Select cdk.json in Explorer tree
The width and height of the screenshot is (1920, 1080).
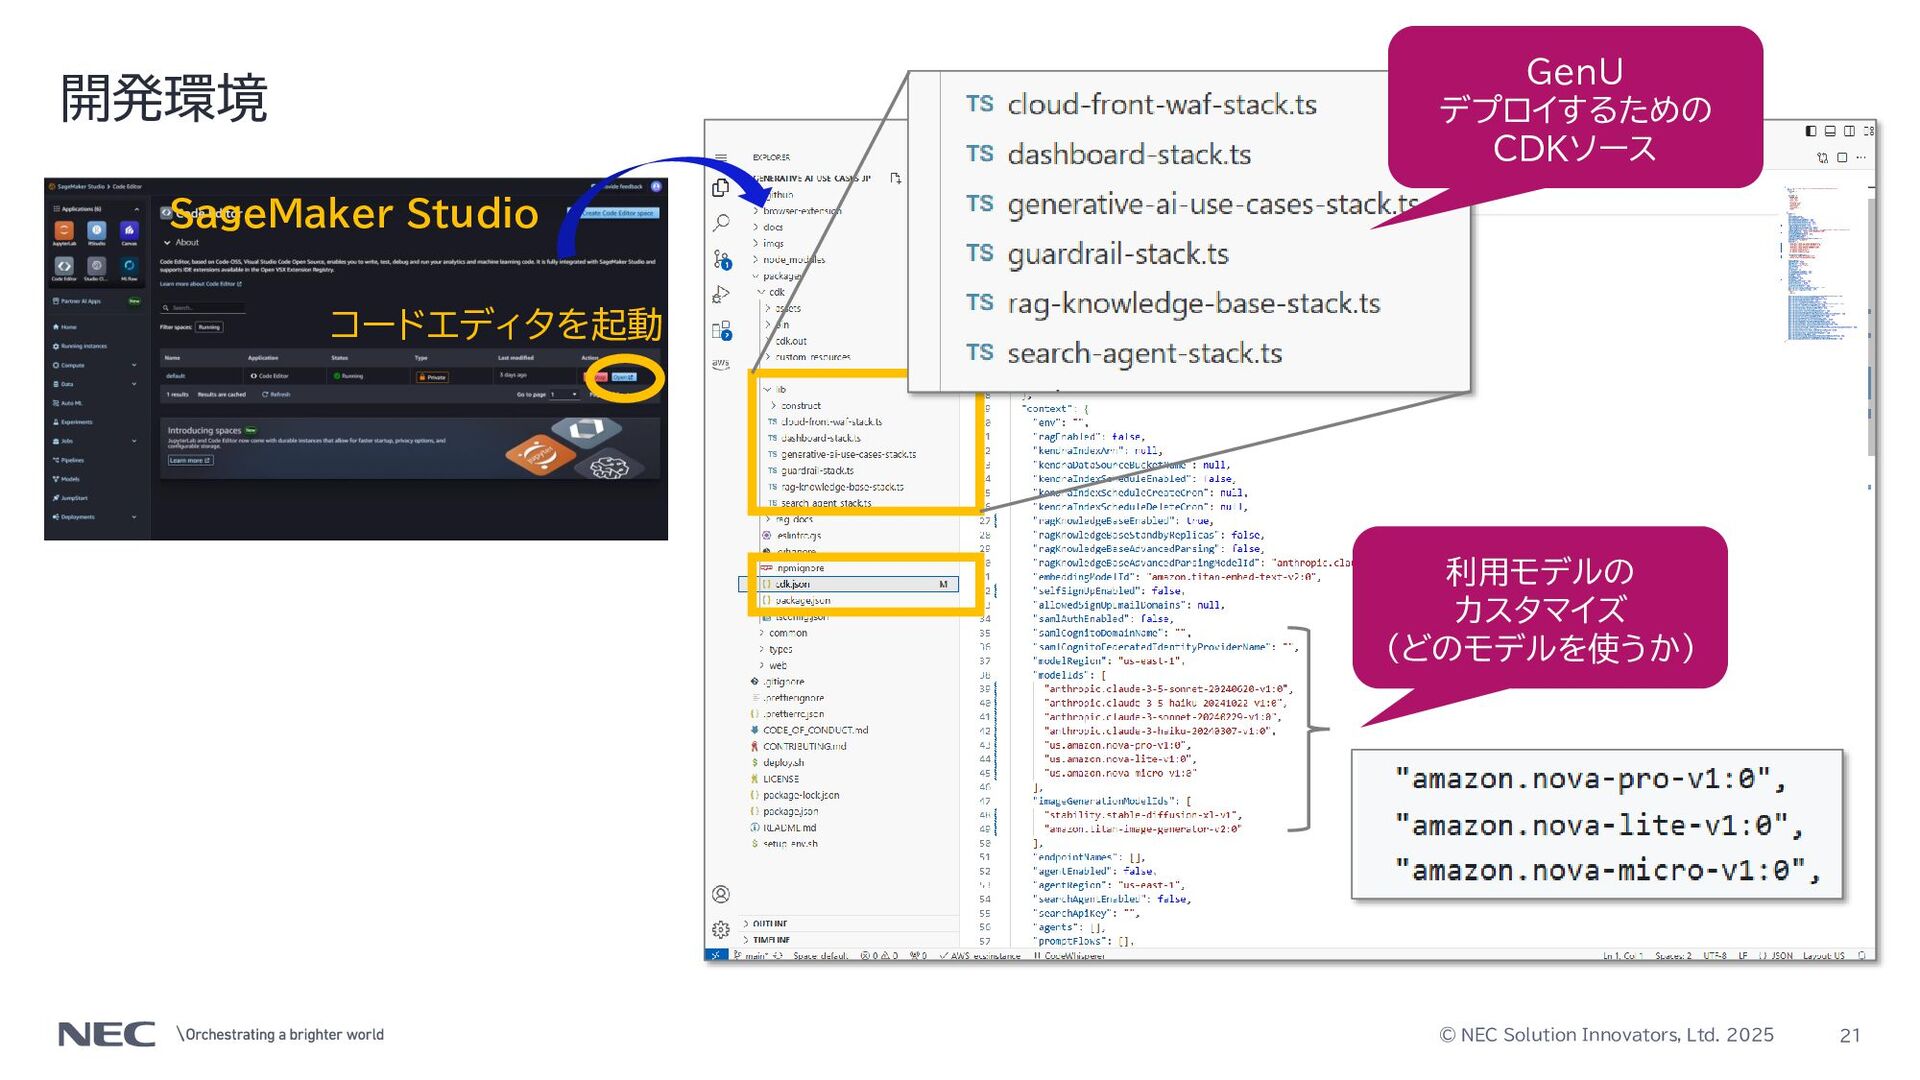(x=848, y=584)
